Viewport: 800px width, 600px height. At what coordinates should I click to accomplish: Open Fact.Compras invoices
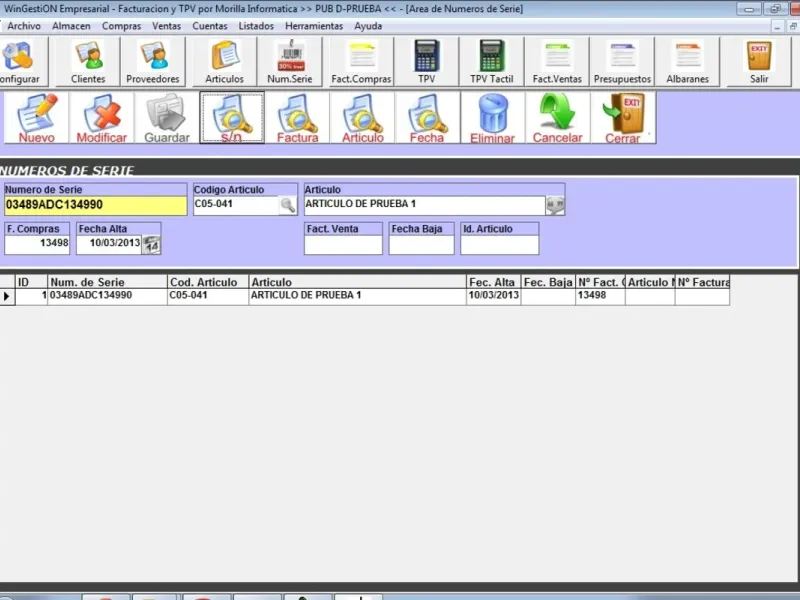[361, 62]
